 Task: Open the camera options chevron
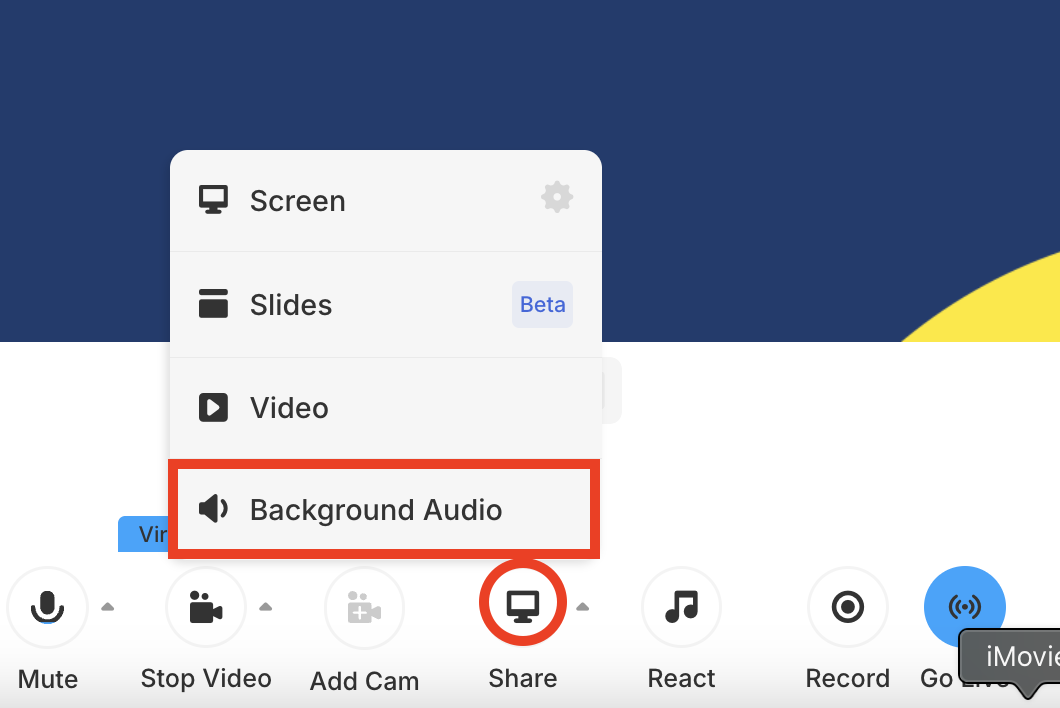[265, 606]
